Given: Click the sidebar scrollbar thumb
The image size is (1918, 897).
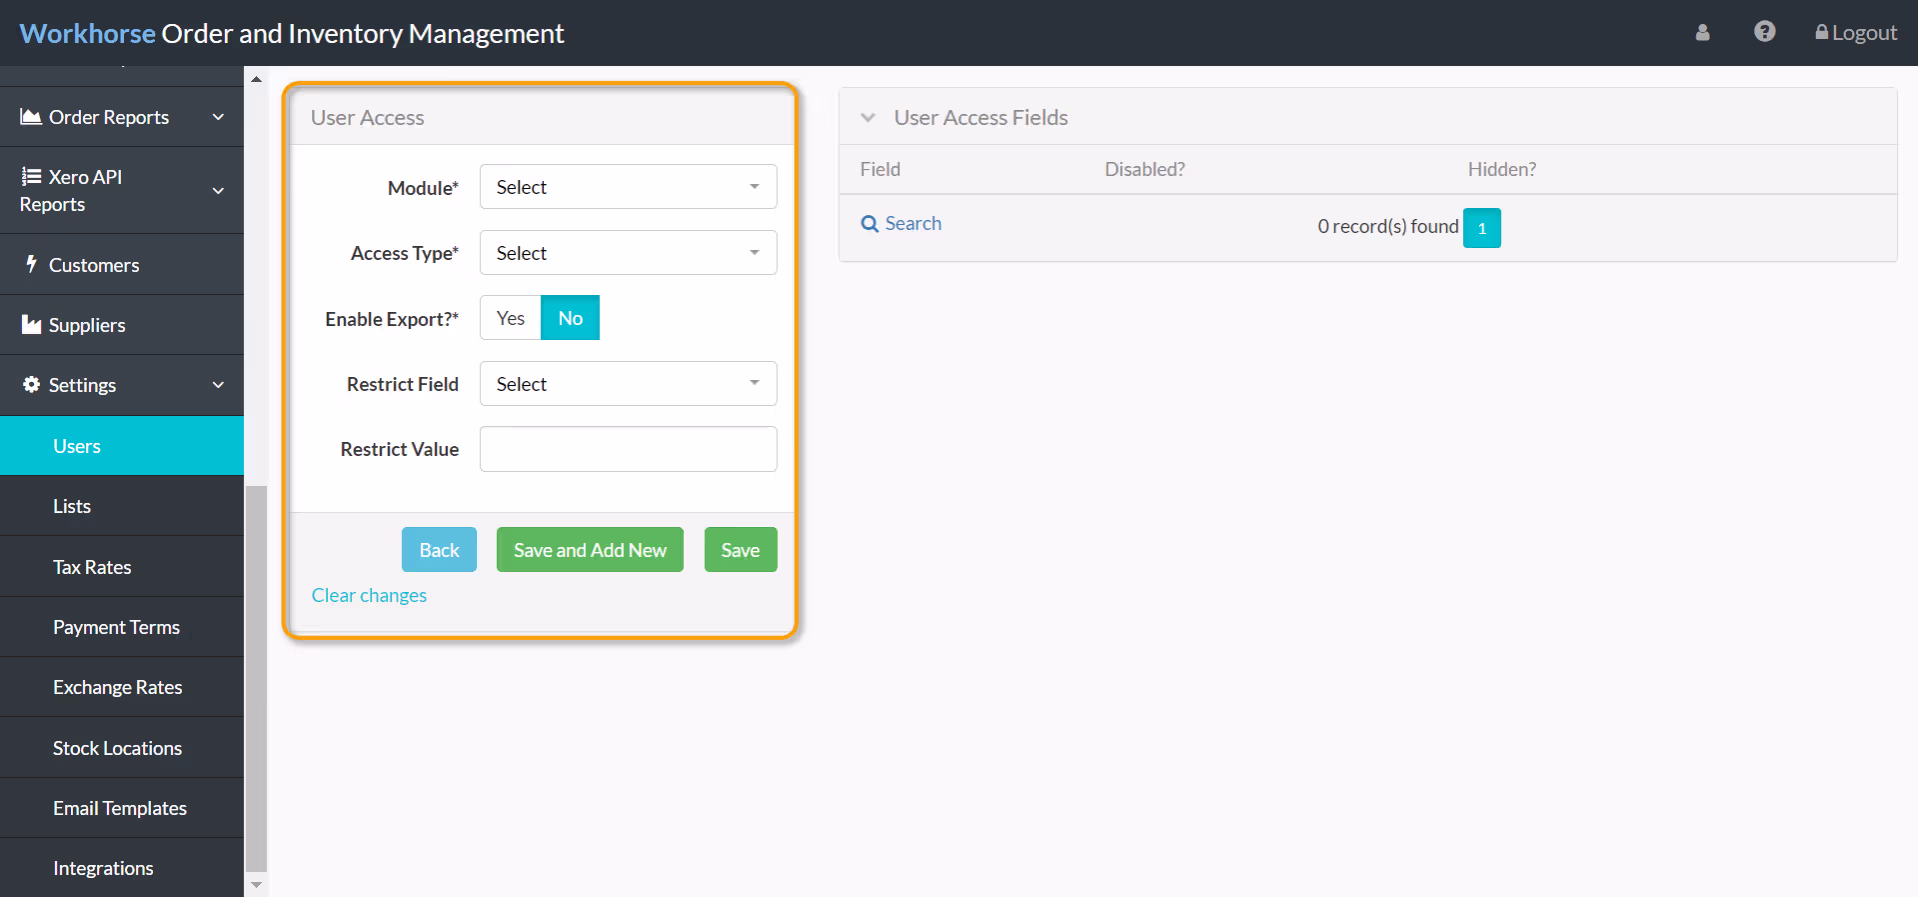Looking at the screenshot, I should (x=256, y=679).
